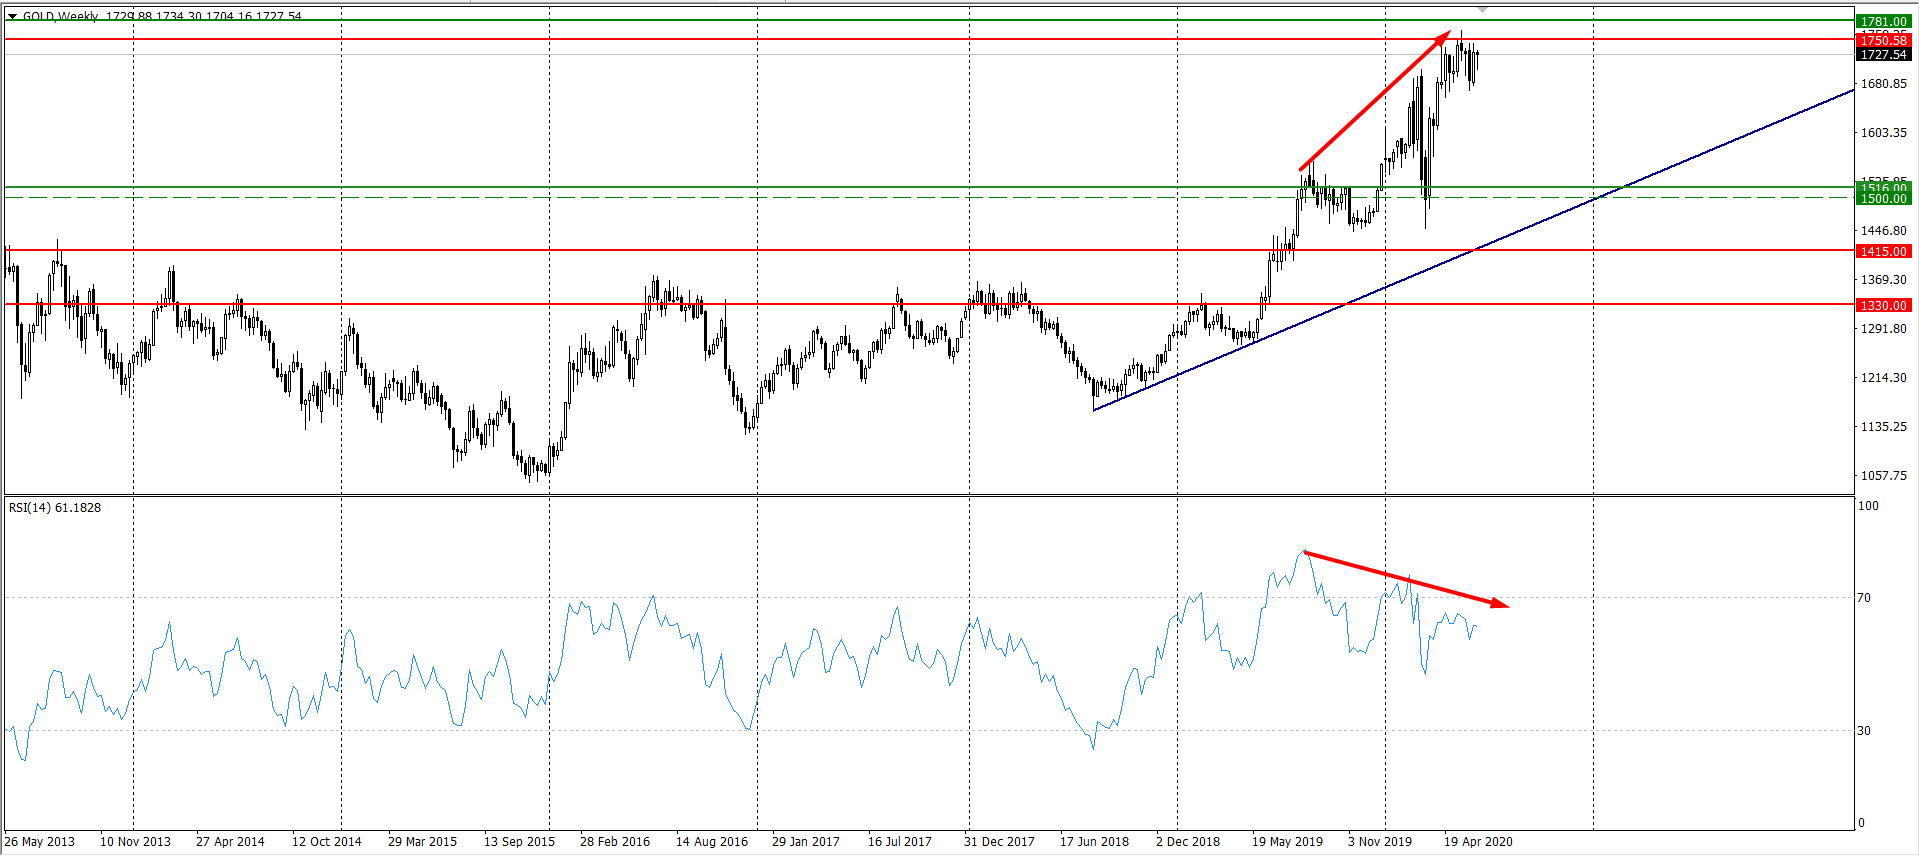This screenshot has height=856, width=1919.
Task: Click the gray chart shift marker triangle
Action: 1482,9
